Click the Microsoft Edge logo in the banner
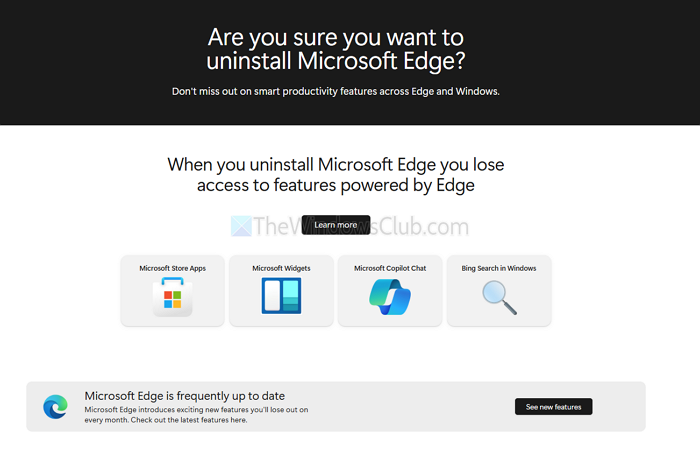 click(x=55, y=407)
